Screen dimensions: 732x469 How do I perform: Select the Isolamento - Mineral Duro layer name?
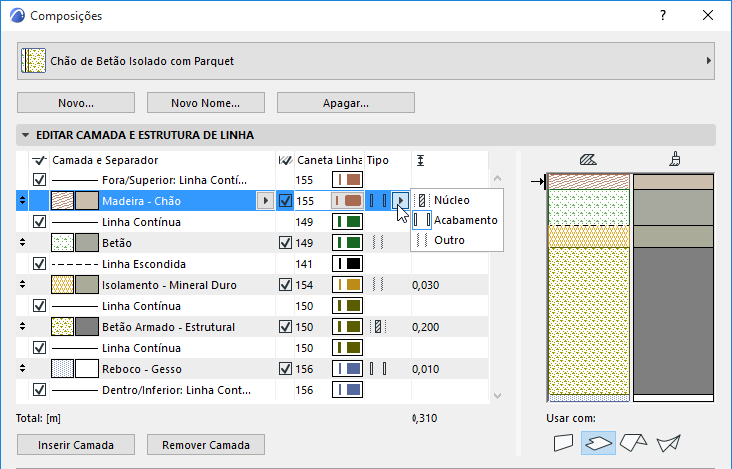point(169,285)
